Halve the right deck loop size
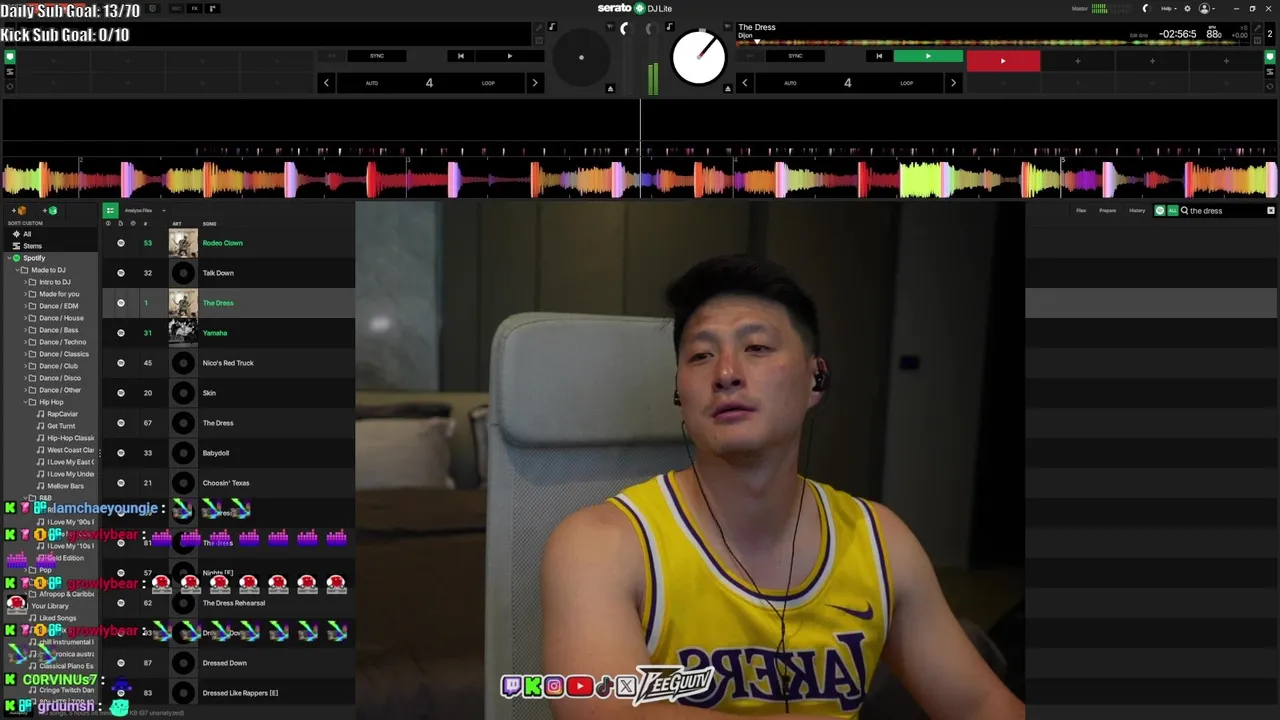1280x720 pixels. pyautogui.click(x=745, y=83)
